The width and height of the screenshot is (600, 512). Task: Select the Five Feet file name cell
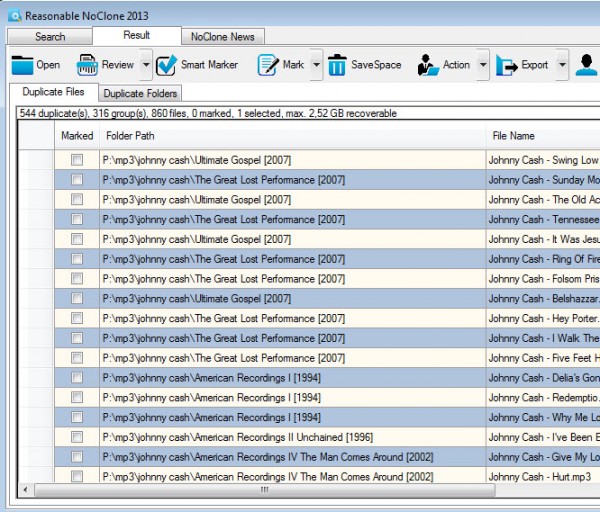coord(543,358)
